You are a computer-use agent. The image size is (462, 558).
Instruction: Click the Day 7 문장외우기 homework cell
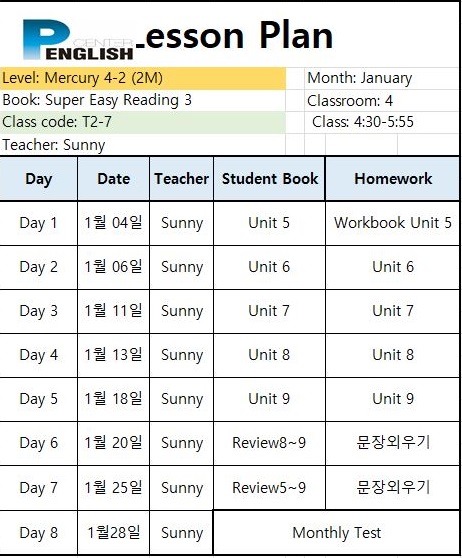pyautogui.click(x=393, y=488)
